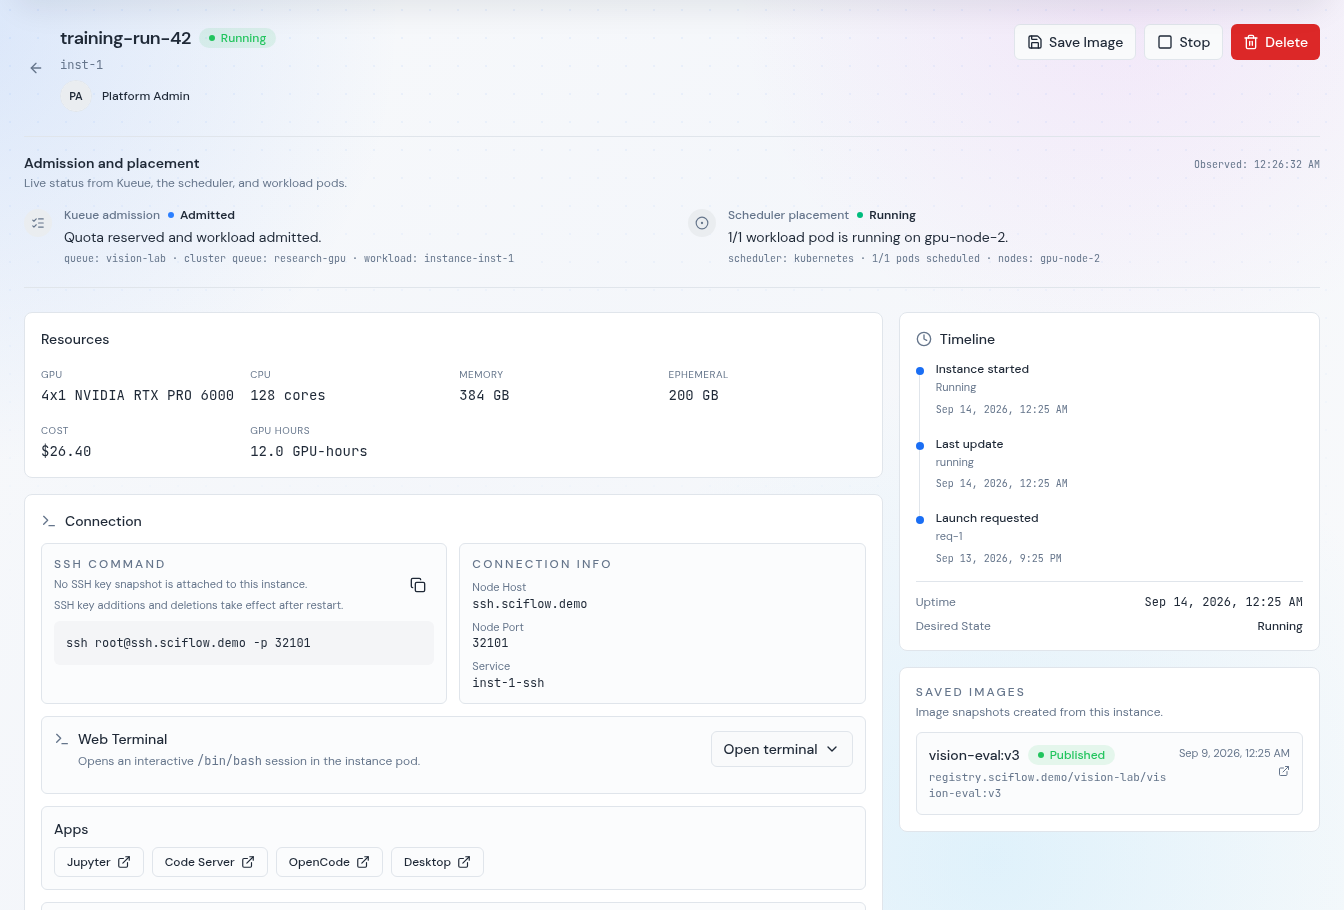
Task: Click the Published status badge
Action: (1071, 755)
